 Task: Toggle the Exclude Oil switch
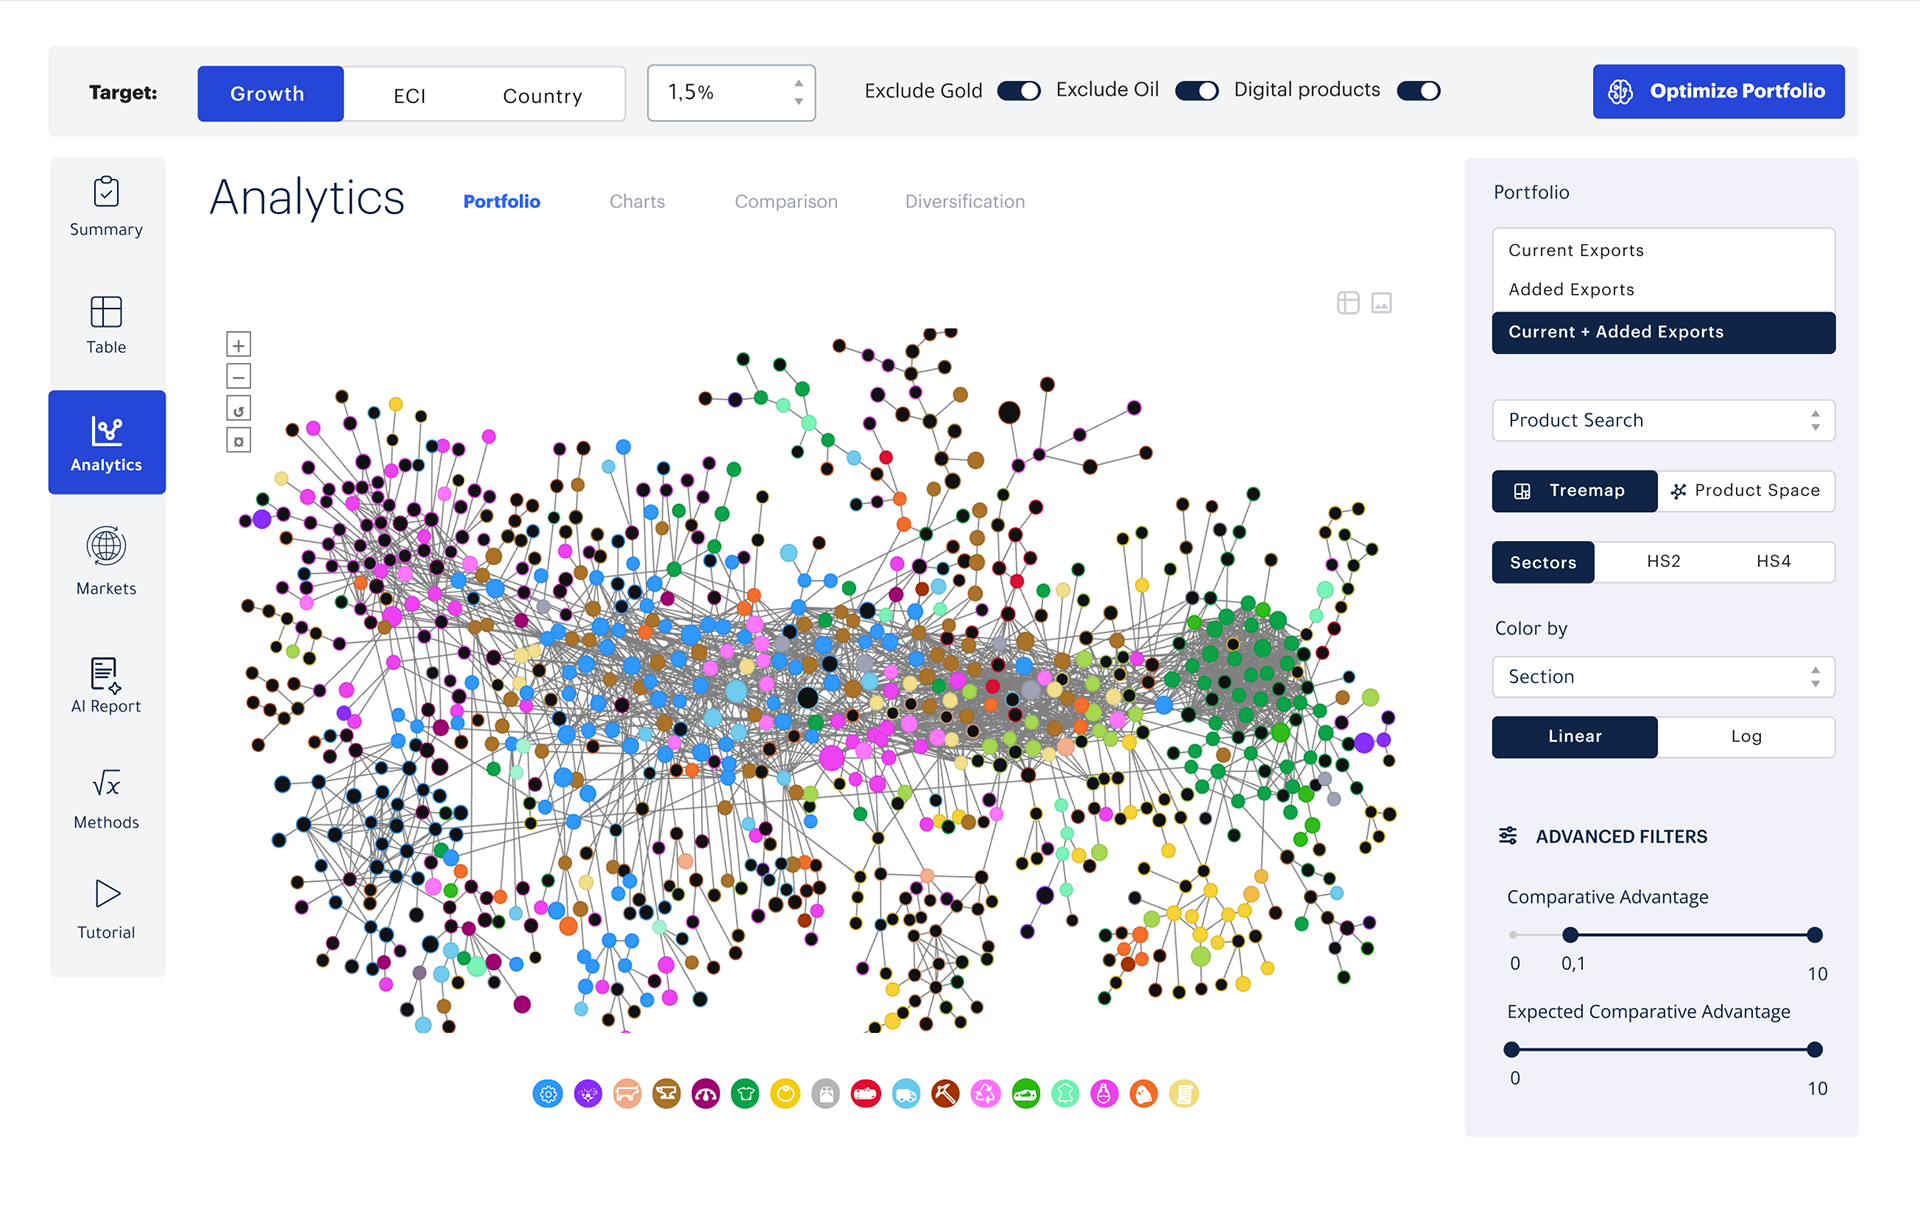click(x=1196, y=91)
